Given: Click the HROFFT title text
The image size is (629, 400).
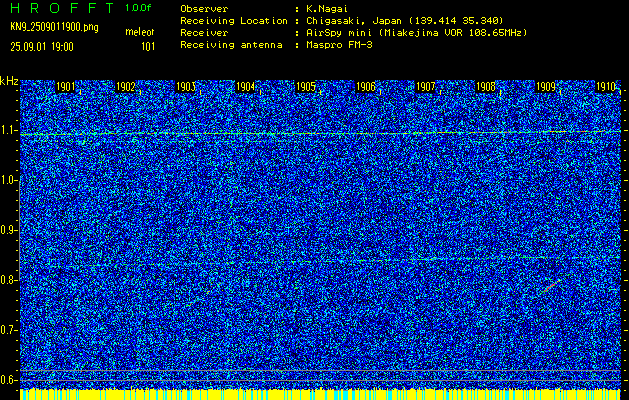Looking at the screenshot, I should [62, 8].
